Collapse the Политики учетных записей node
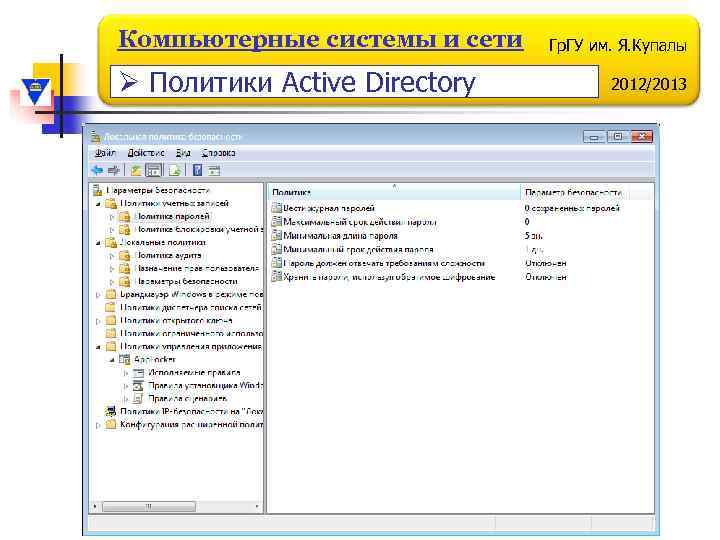Viewport: 720px width, 540px height. pos(98,204)
